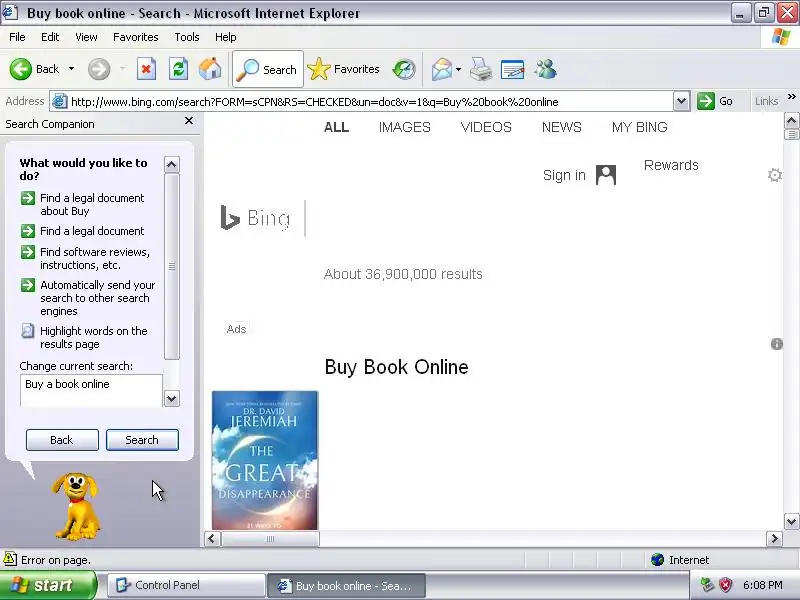Open the Favorites menu

(136, 37)
